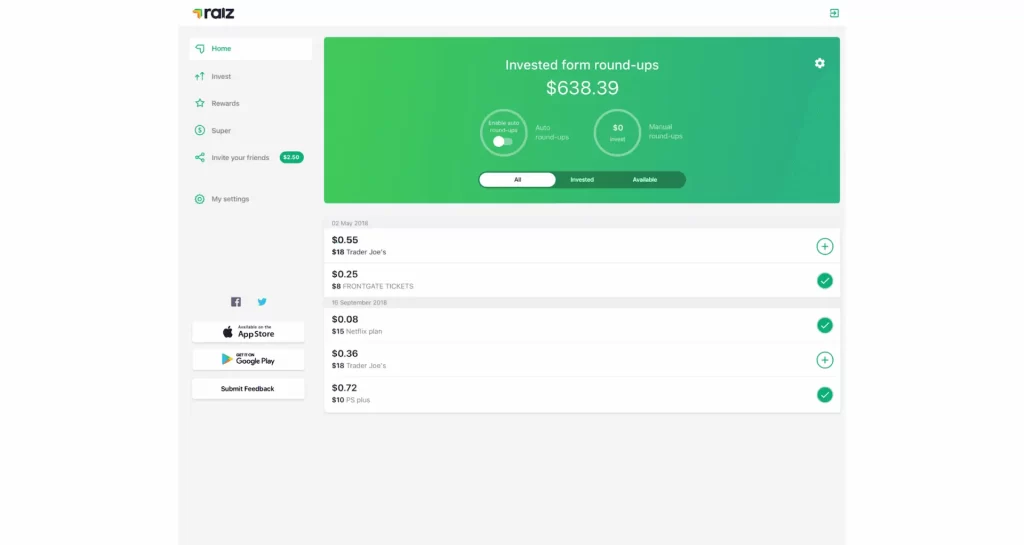Viewport: 1024px width, 545px height.
Task: Click the $2.50 invite badge
Action: tap(291, 157)
